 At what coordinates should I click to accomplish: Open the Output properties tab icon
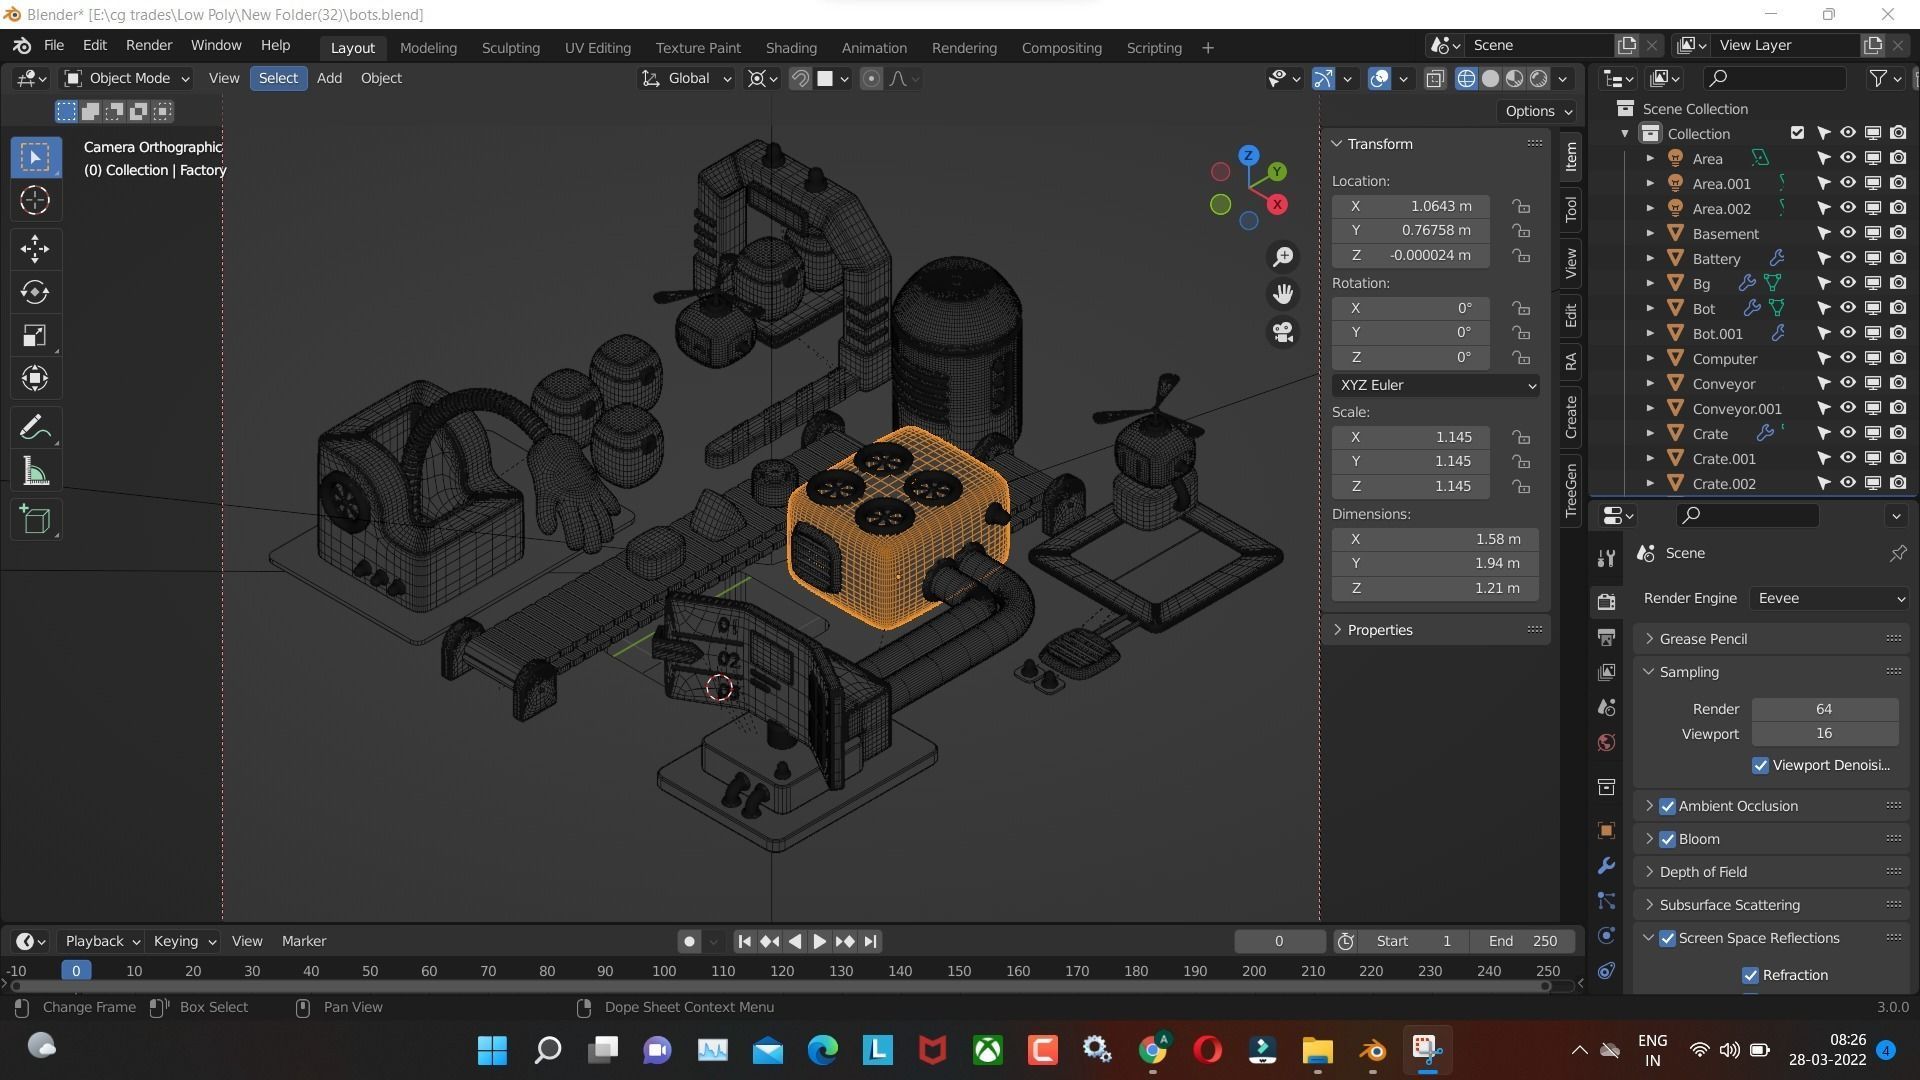1606,637
